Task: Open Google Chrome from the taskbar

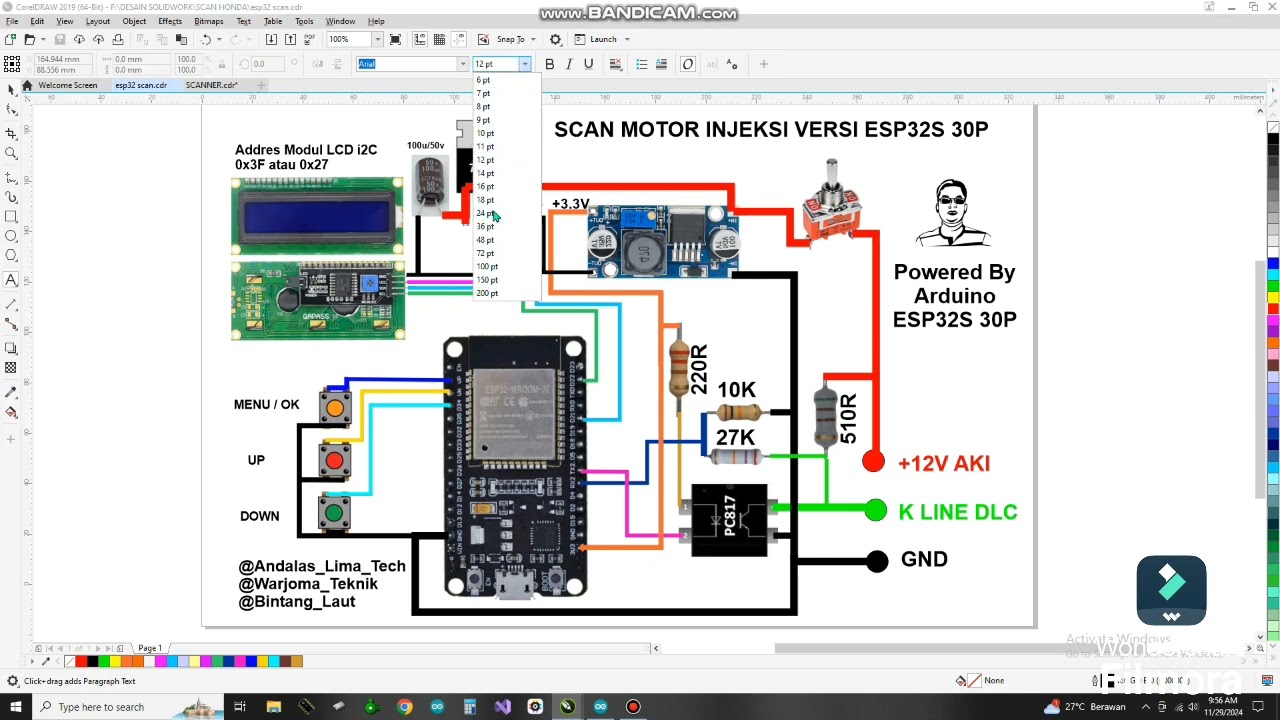Action: (404, 707)
